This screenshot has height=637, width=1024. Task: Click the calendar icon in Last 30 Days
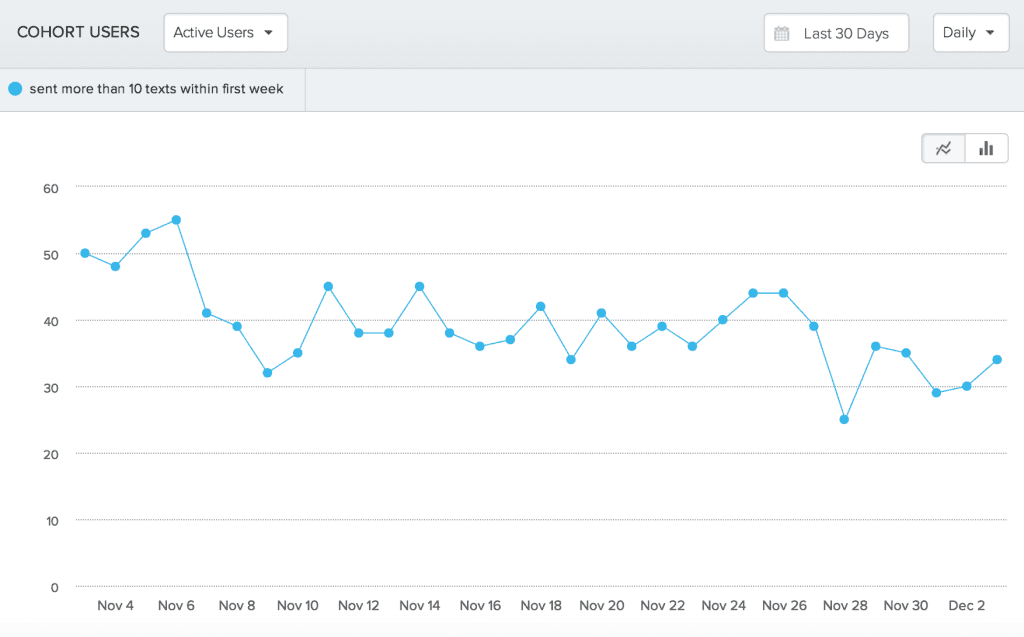coord(781,32)
